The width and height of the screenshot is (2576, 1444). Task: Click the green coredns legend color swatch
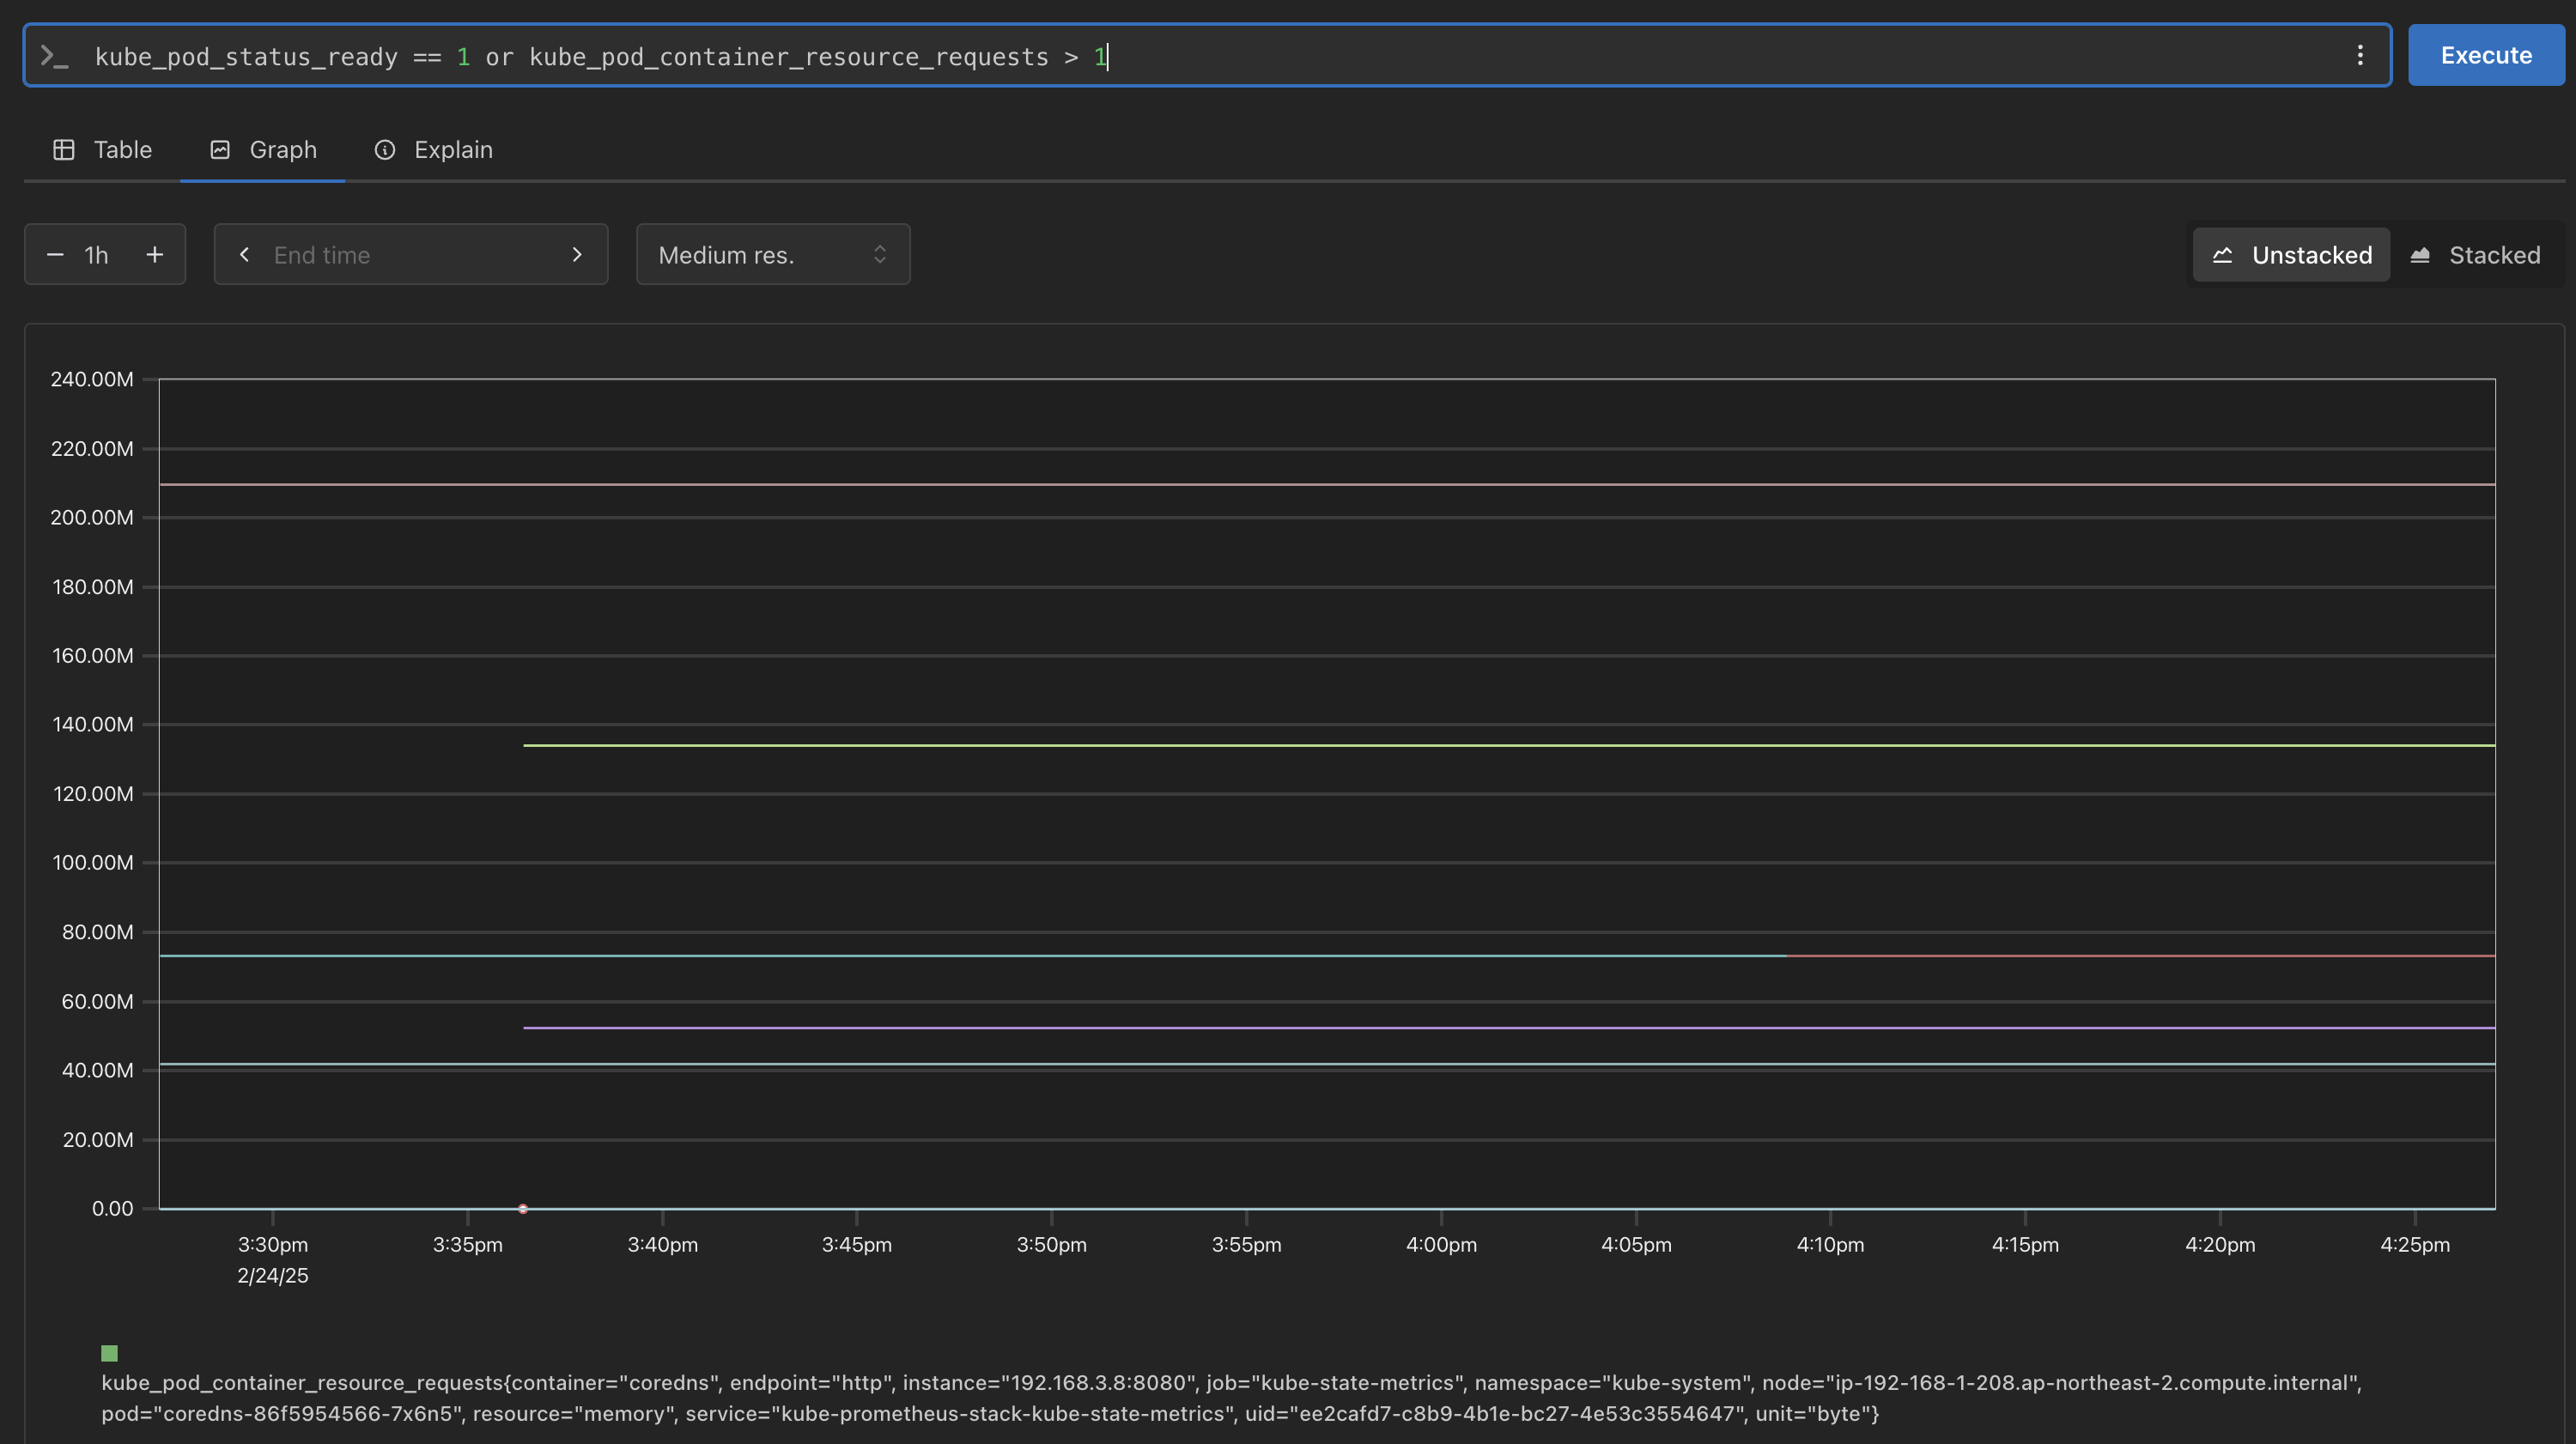click(x=110, y=1353)
